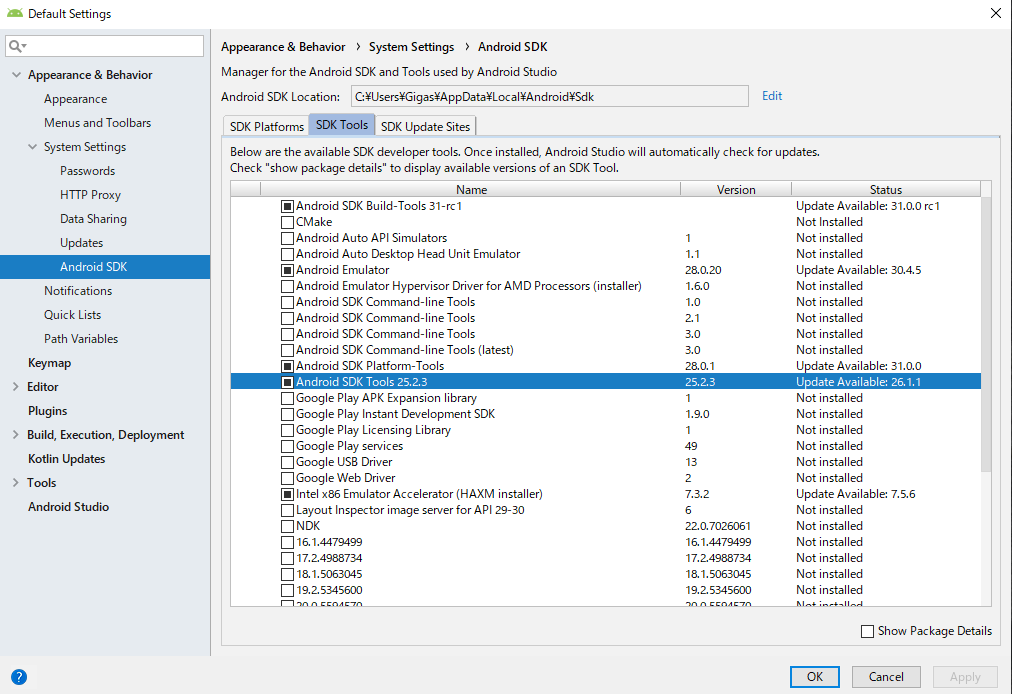Select Google Play Licensing Library row
Screen dimensions: 1012x694
coord(605,430)
